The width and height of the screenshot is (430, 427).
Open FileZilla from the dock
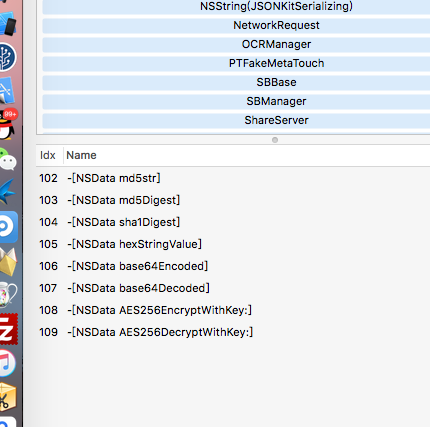[8, 329]
